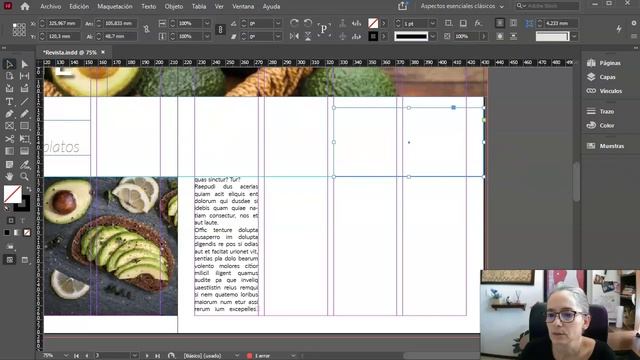Open the Tabla menu

pos(199,7)
